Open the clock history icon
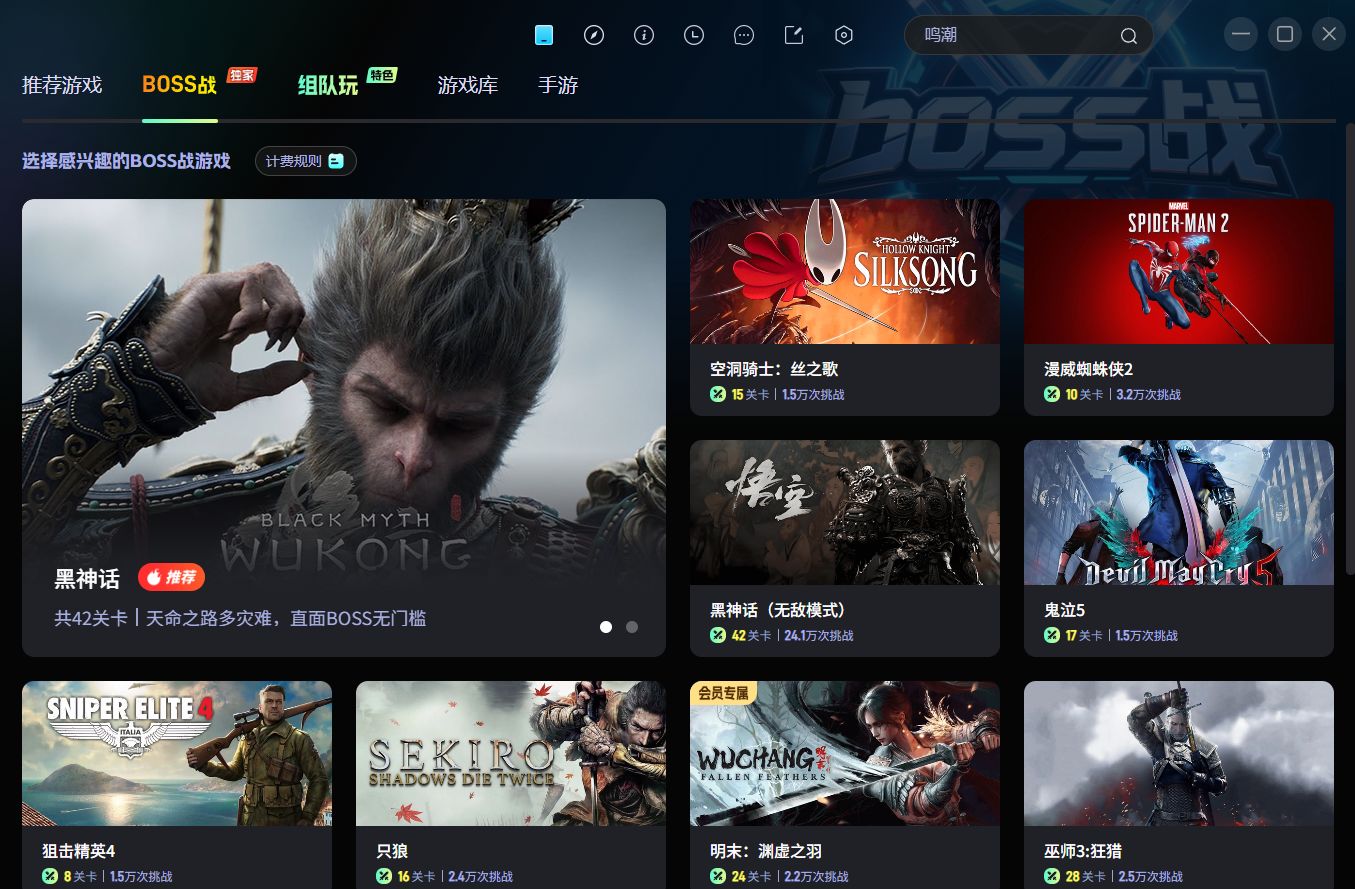 pos(694,35)
